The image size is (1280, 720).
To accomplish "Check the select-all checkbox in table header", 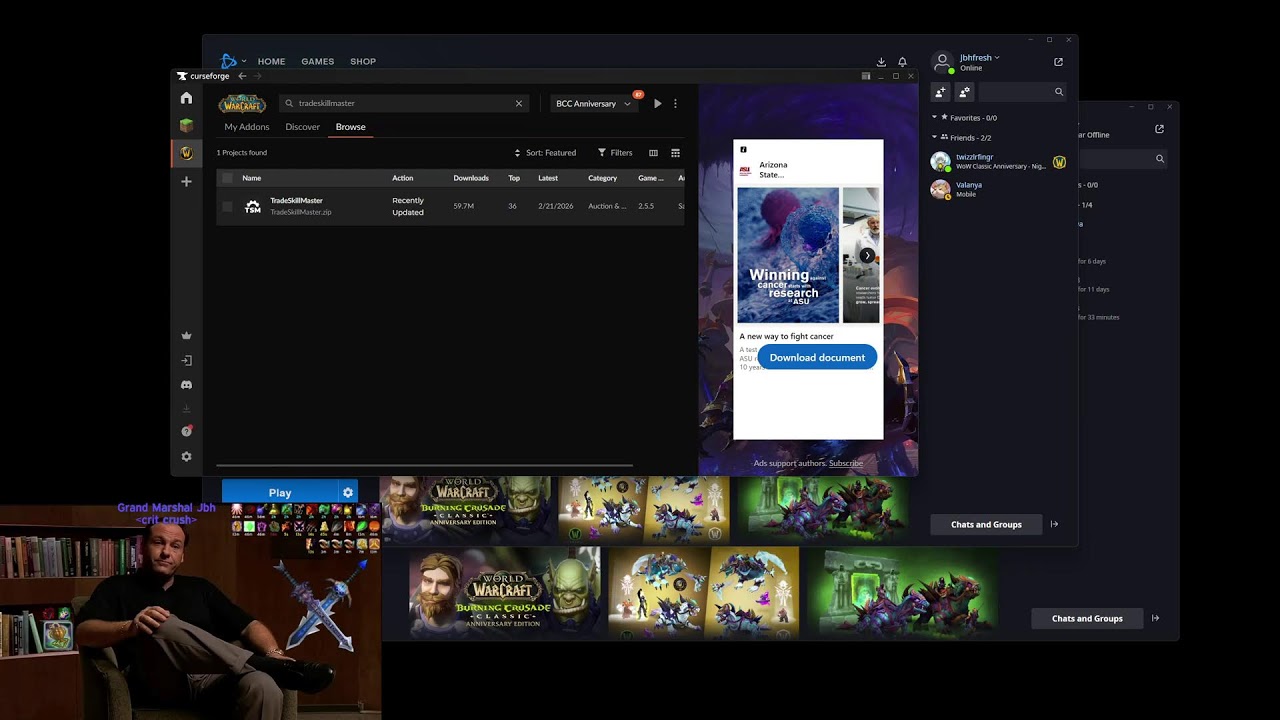I will click(x=227, y=178).
